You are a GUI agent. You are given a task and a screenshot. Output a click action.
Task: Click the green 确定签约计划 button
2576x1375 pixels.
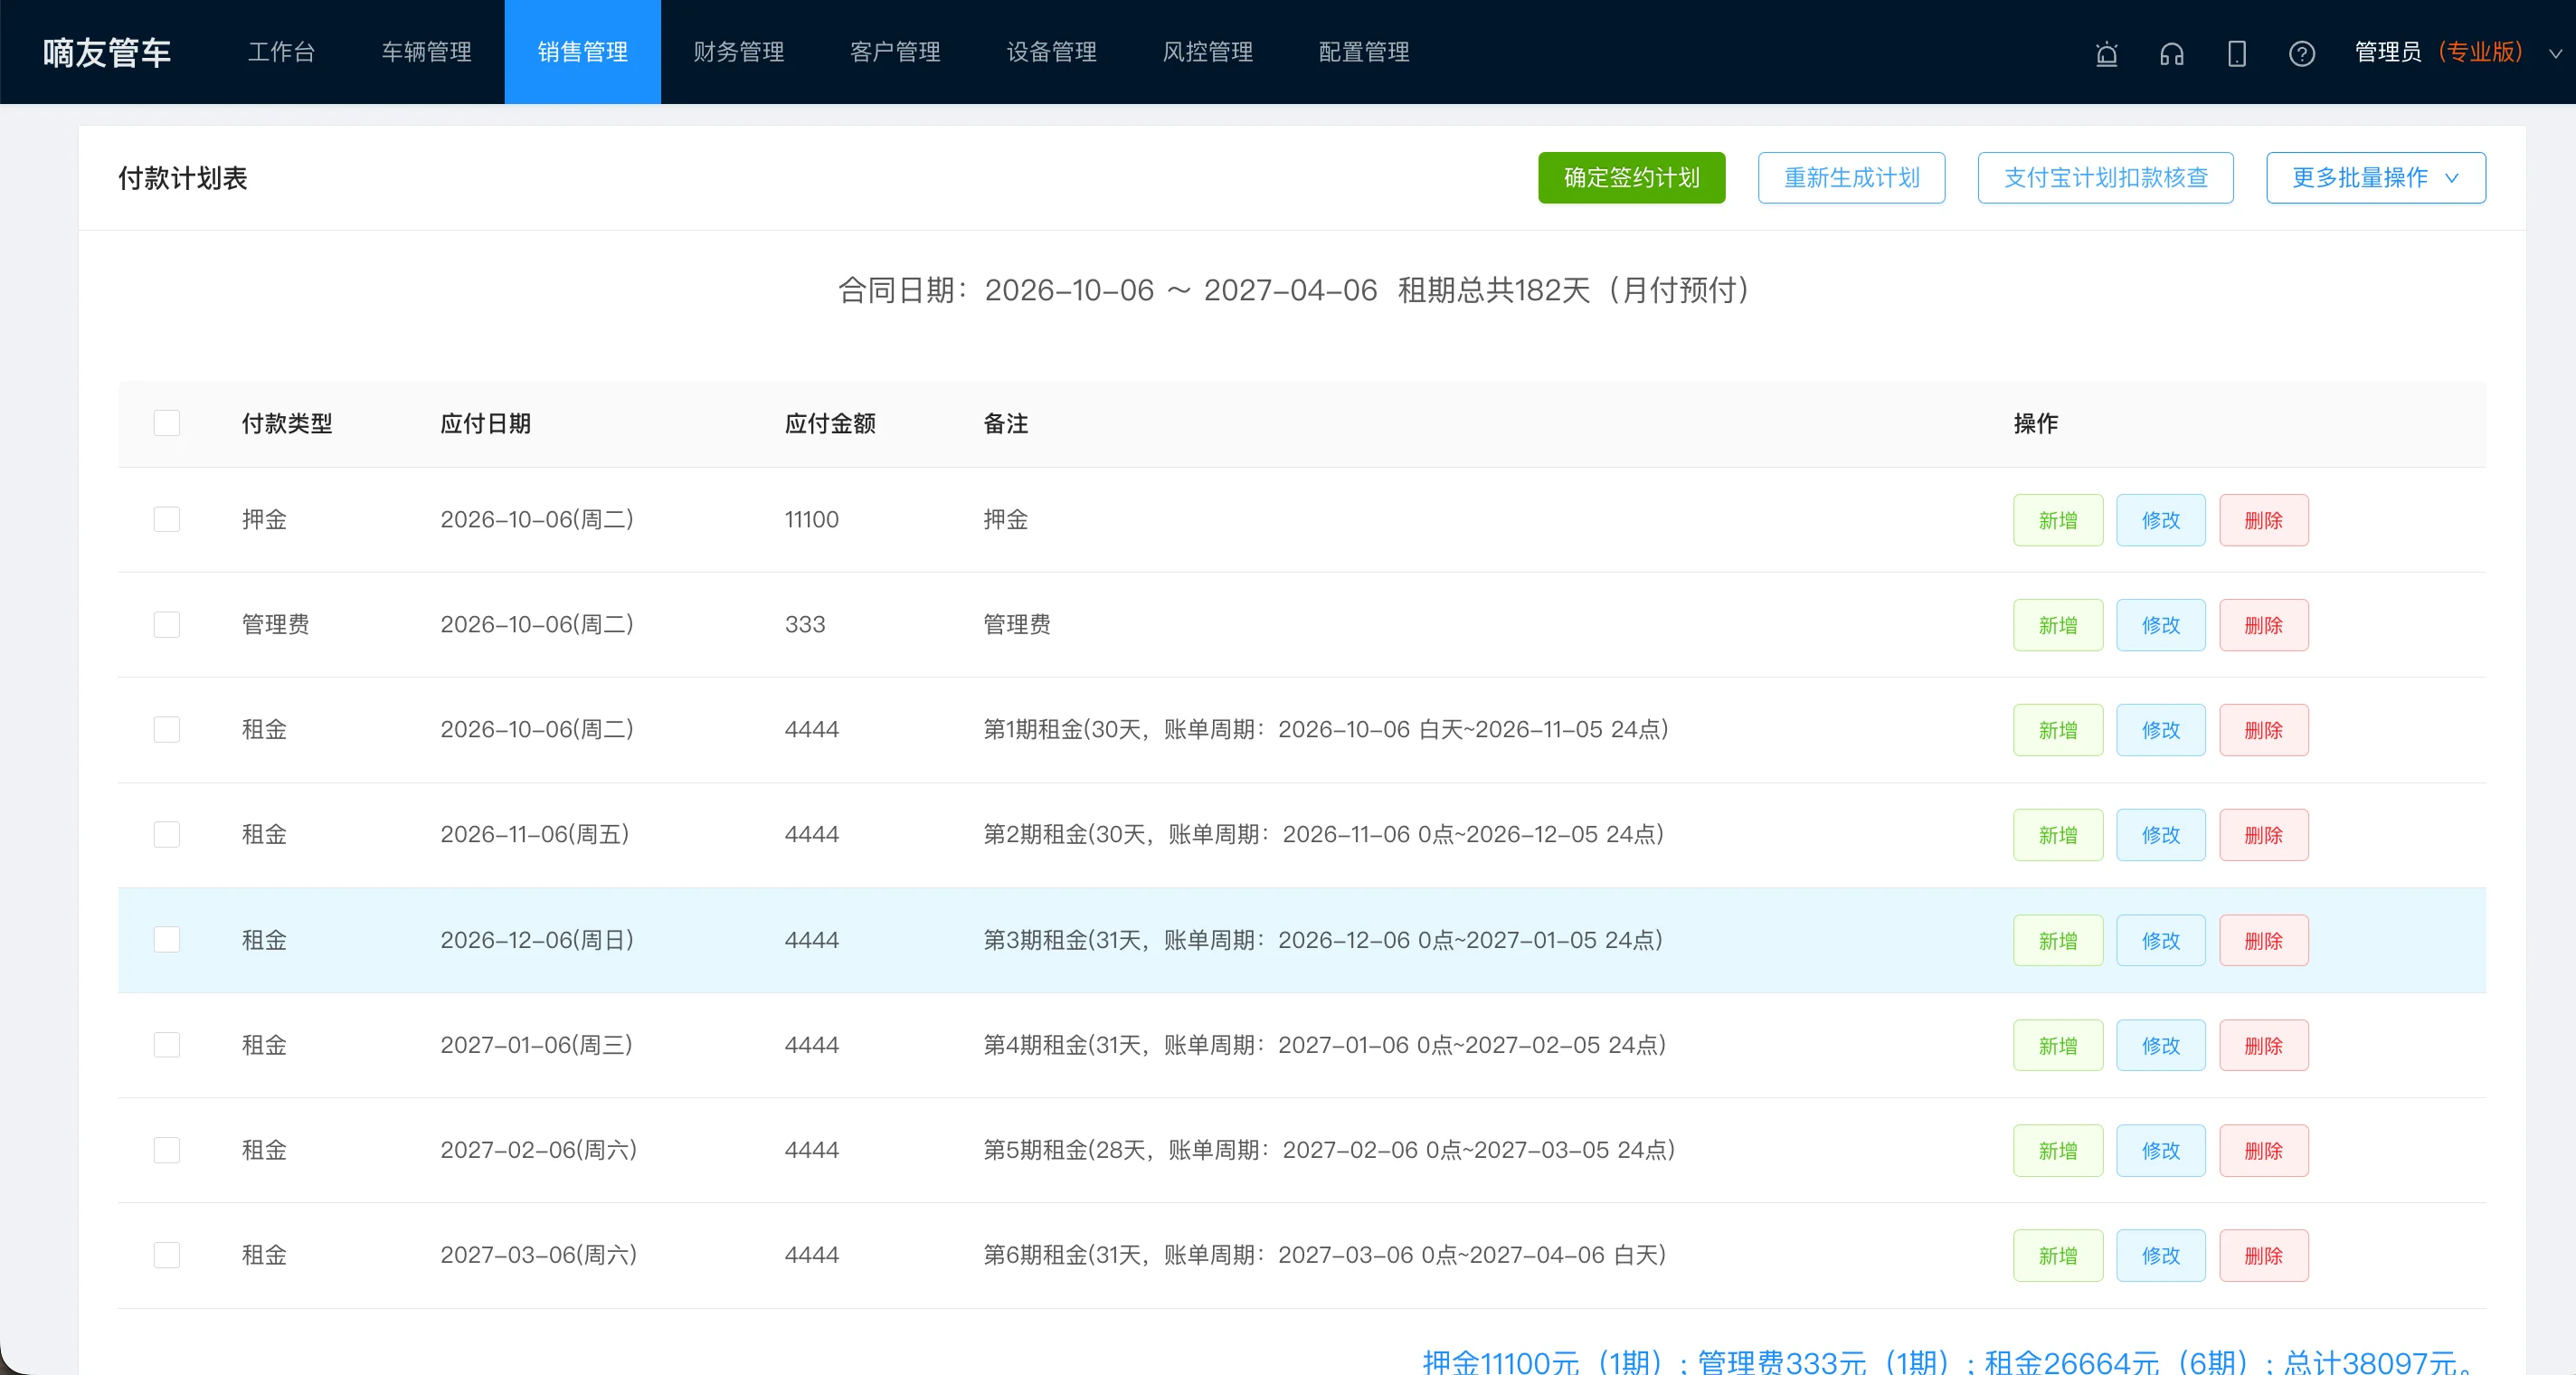pos(1632,178)
